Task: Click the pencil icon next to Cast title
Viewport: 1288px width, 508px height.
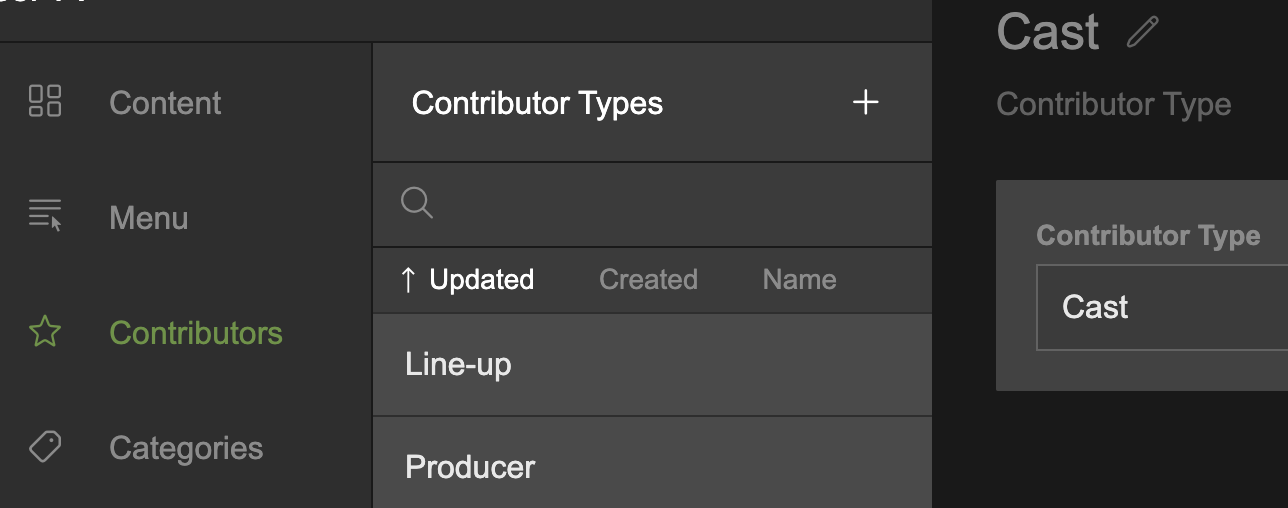Action: (1142, 33)
